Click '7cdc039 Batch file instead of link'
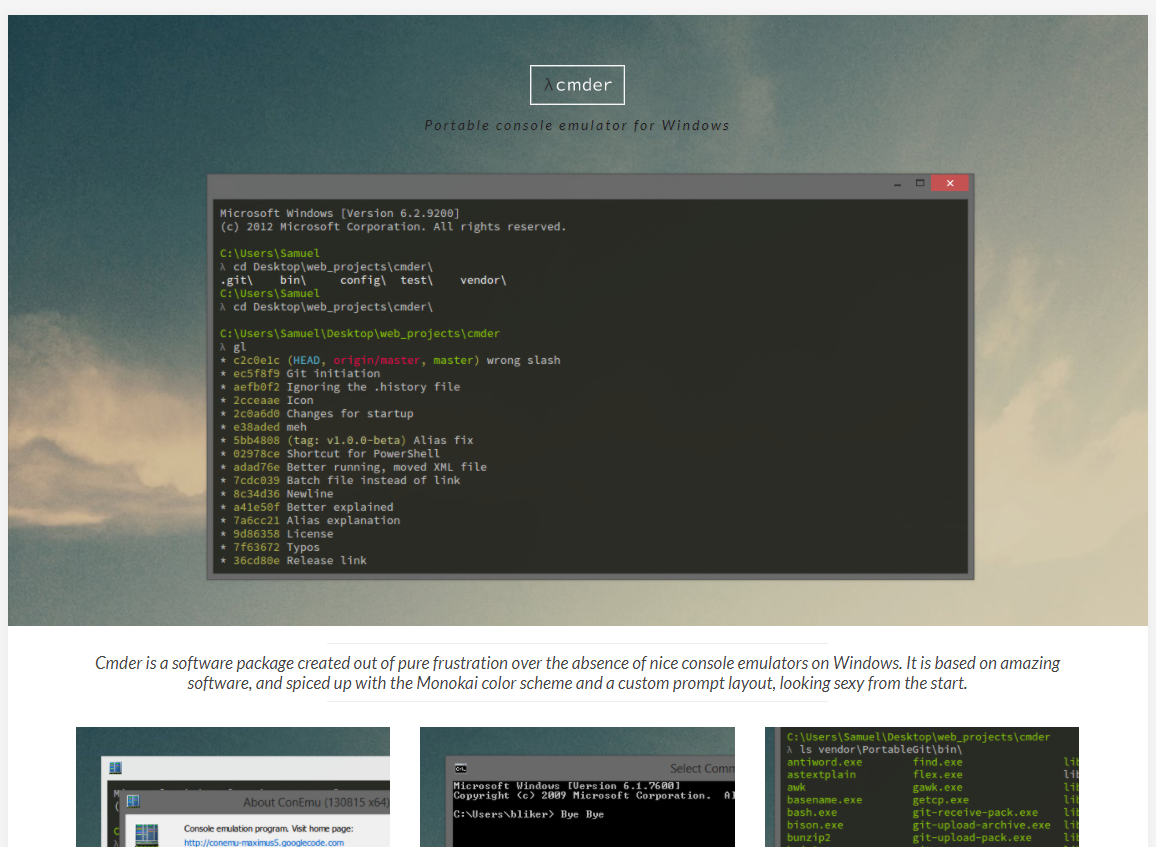Screen dimensions: 1156x847 340,481
